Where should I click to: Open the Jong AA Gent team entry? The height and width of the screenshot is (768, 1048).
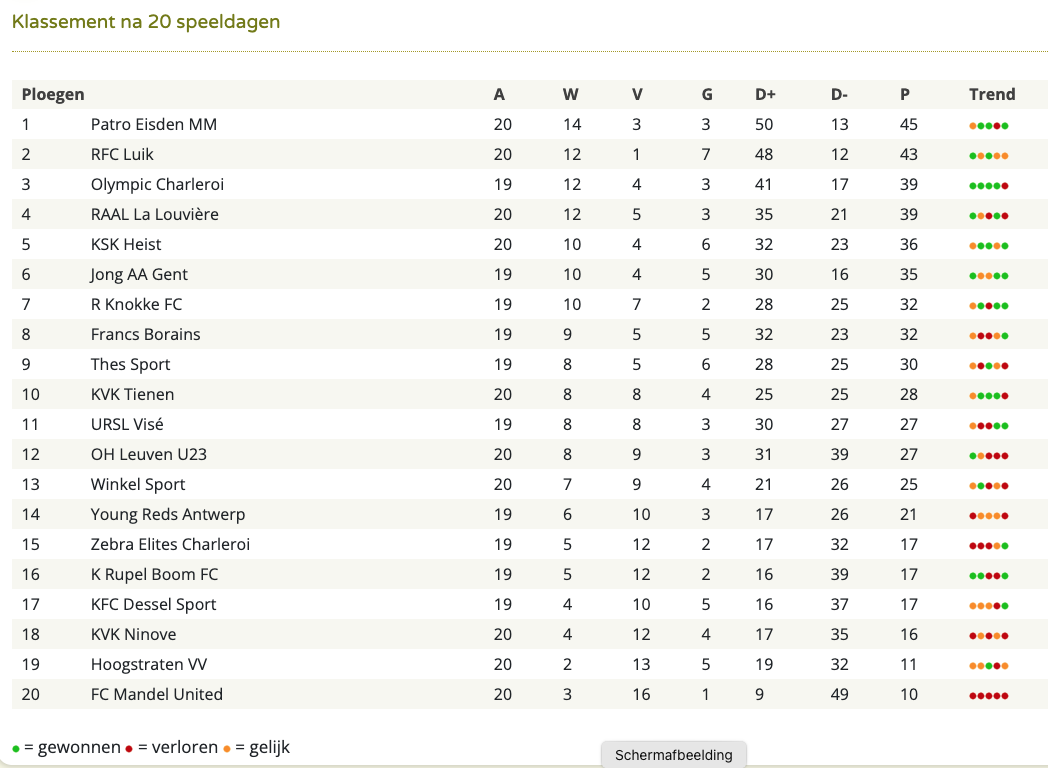pyautogui.click(x=139, y=275)
